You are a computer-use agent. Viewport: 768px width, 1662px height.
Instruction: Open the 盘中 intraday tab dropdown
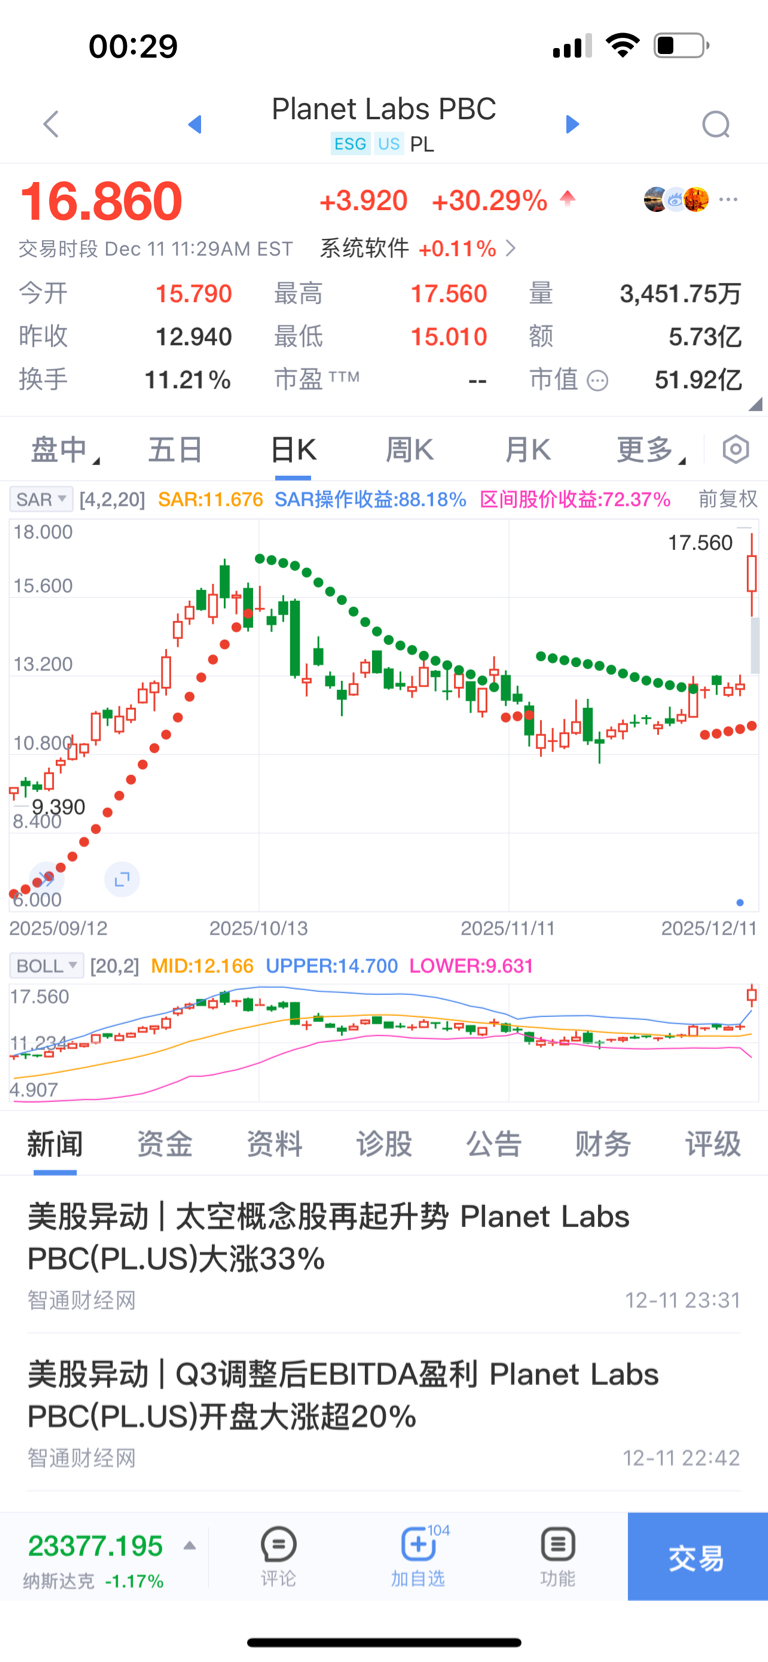tap(65, 450)
